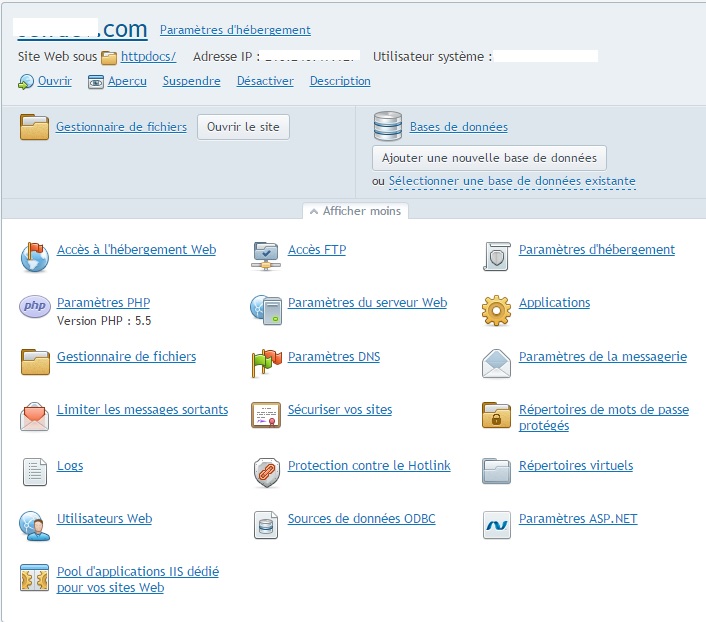Click the locked folder icon for protected directories
The width and height of the screenshot is (706, 622).
496,416
